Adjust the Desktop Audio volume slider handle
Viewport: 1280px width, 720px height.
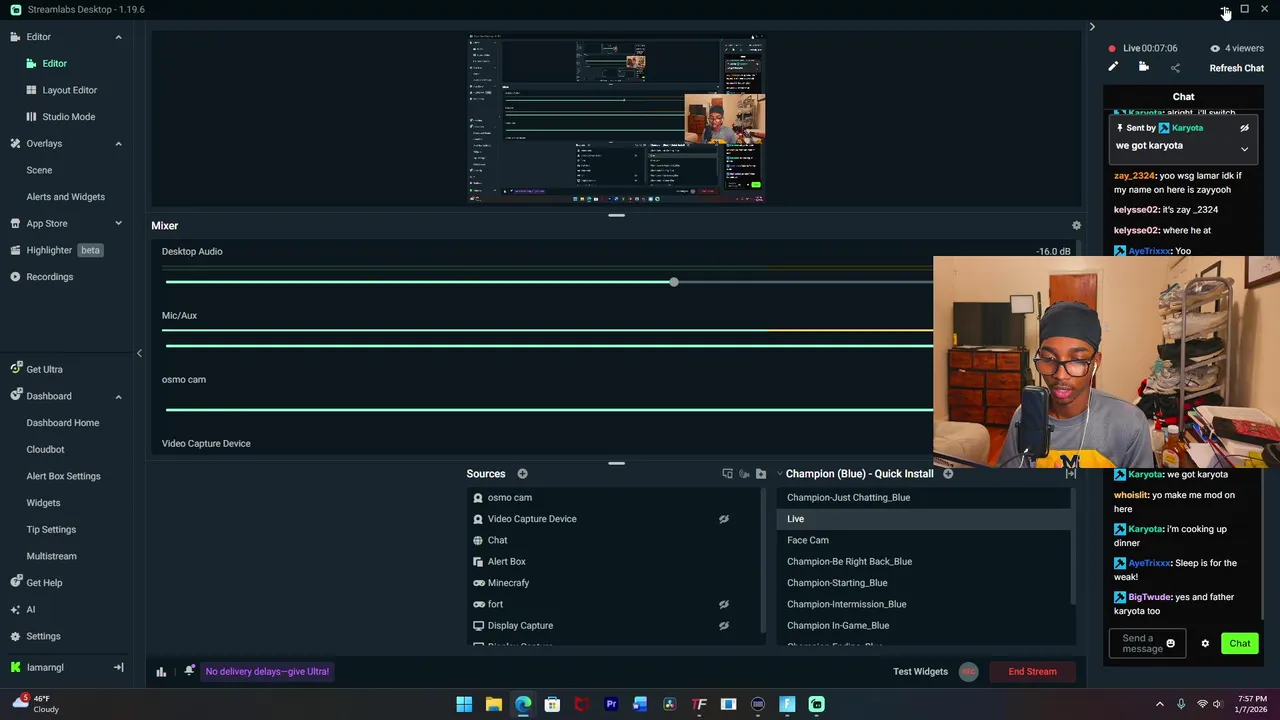[x=674, y=282]
